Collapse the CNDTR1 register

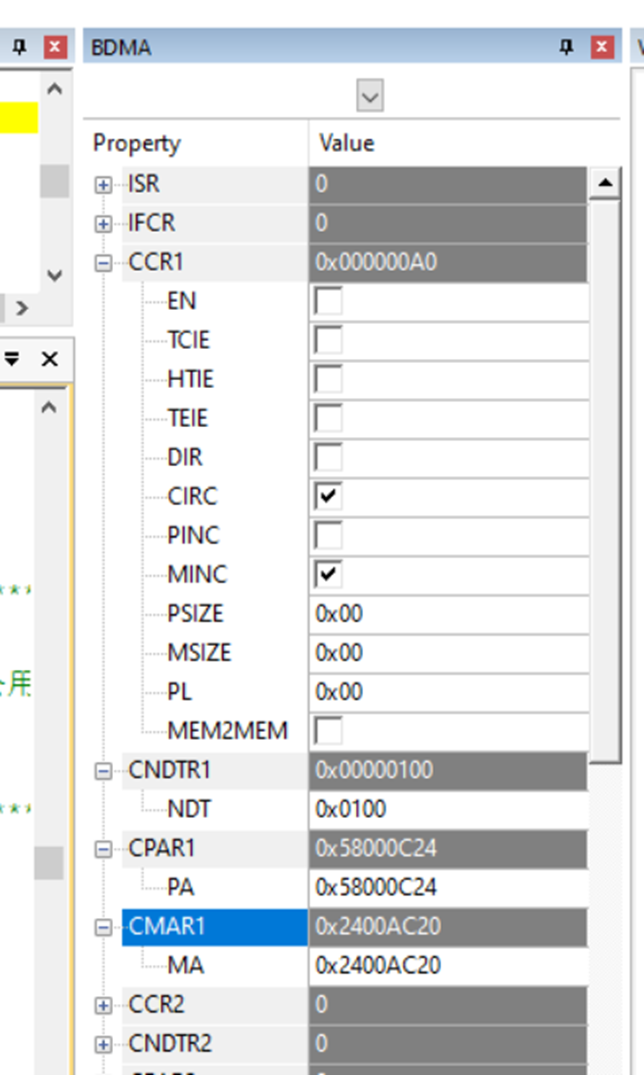point(104,771)
